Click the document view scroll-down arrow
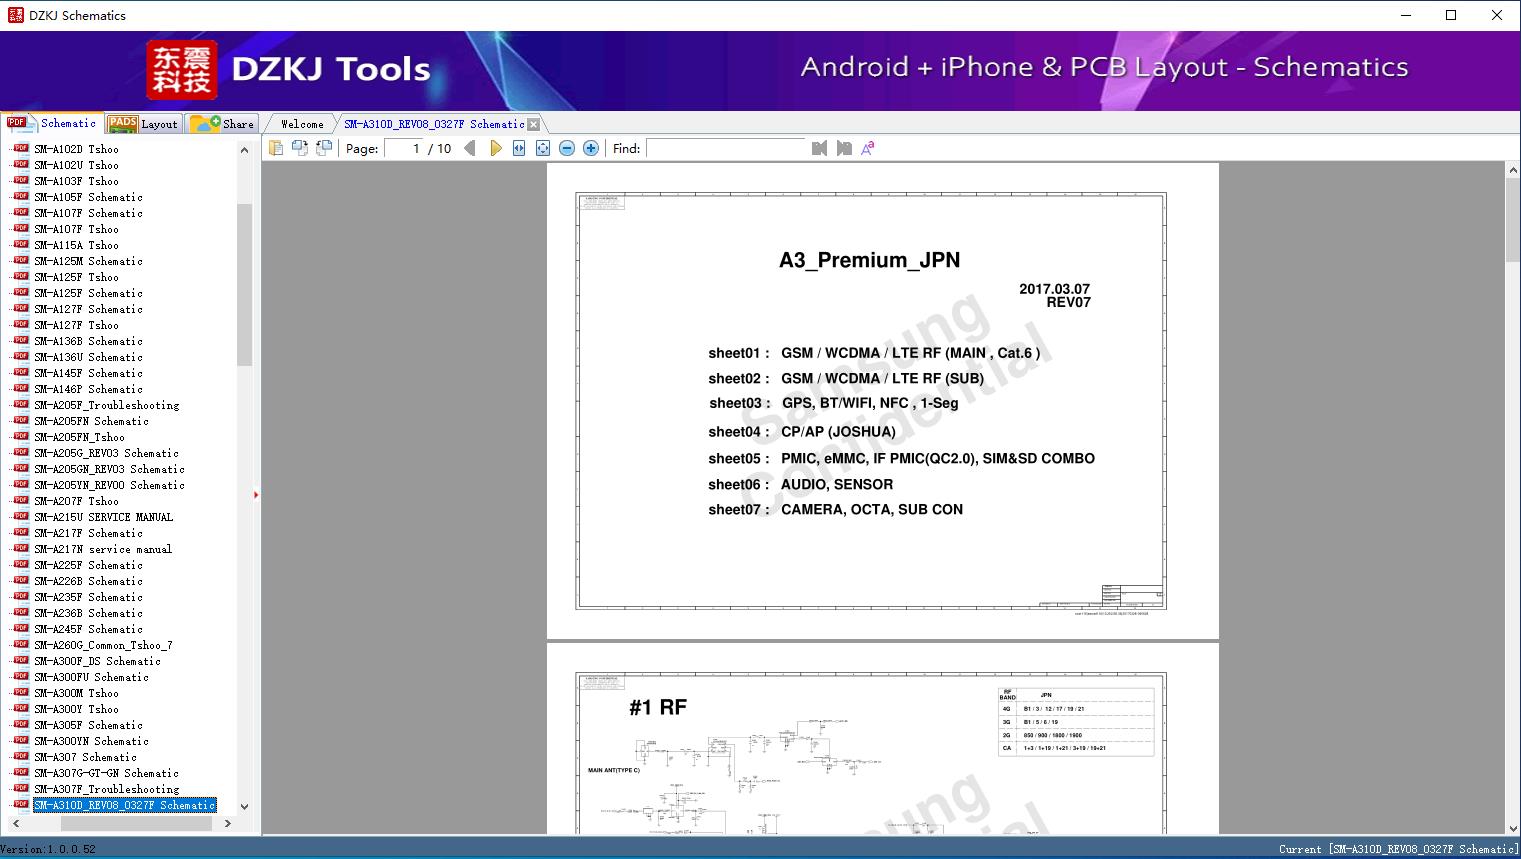The image size is (1521, 859). point(1513,827)
